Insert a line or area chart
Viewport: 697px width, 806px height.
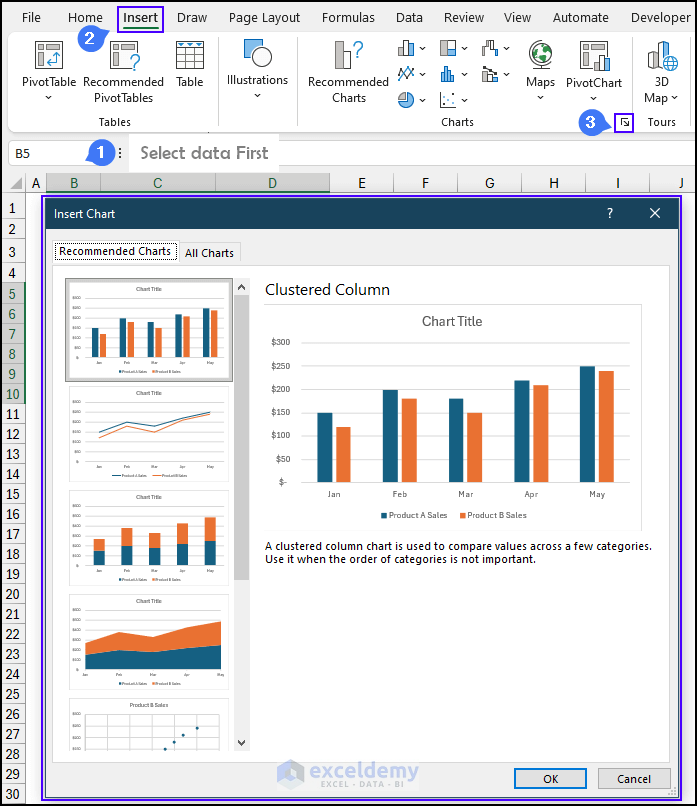point(406,74)
